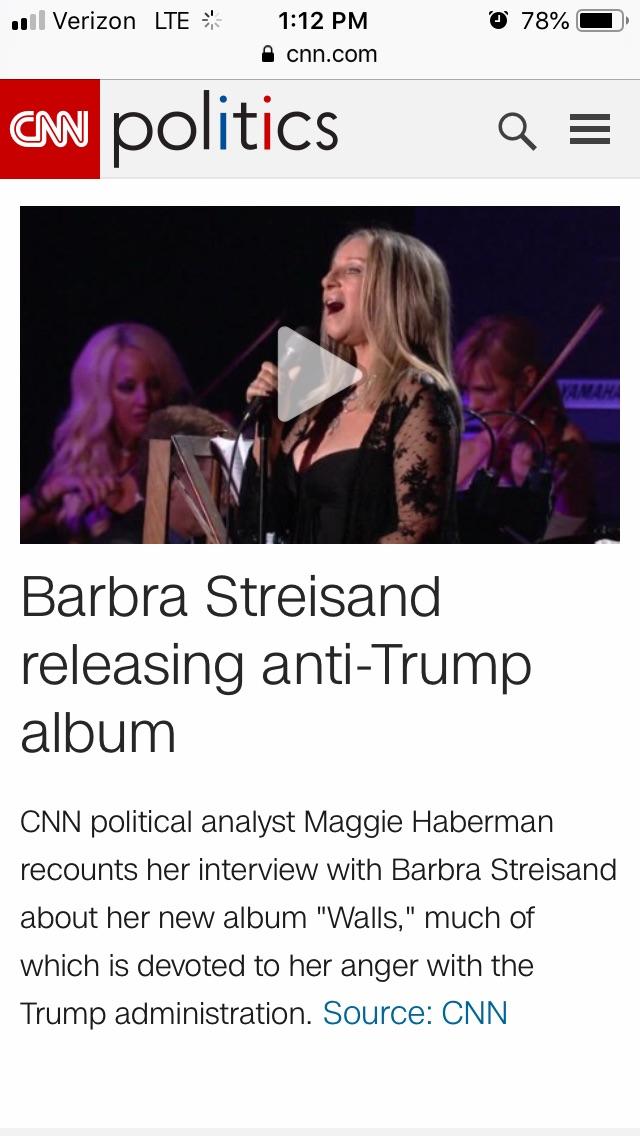The image size is (640, 1136).
Task: Tap the battery icon in status bar
Action: pos(603,21)
